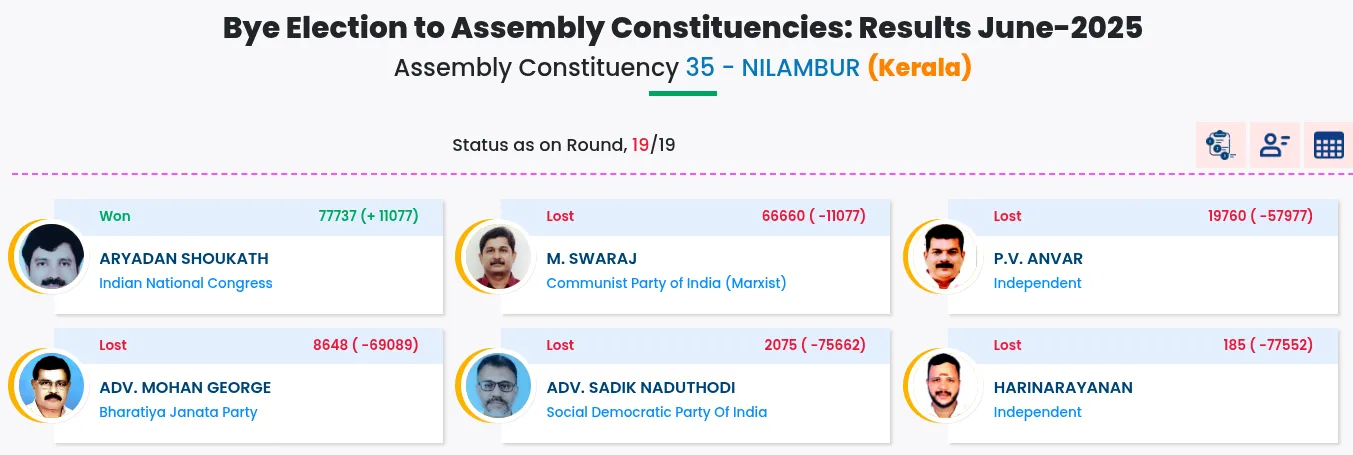Screen dimensions: 1353x455
Task: Click the Bharatiya Janata Party label
Action: point(178,412)
